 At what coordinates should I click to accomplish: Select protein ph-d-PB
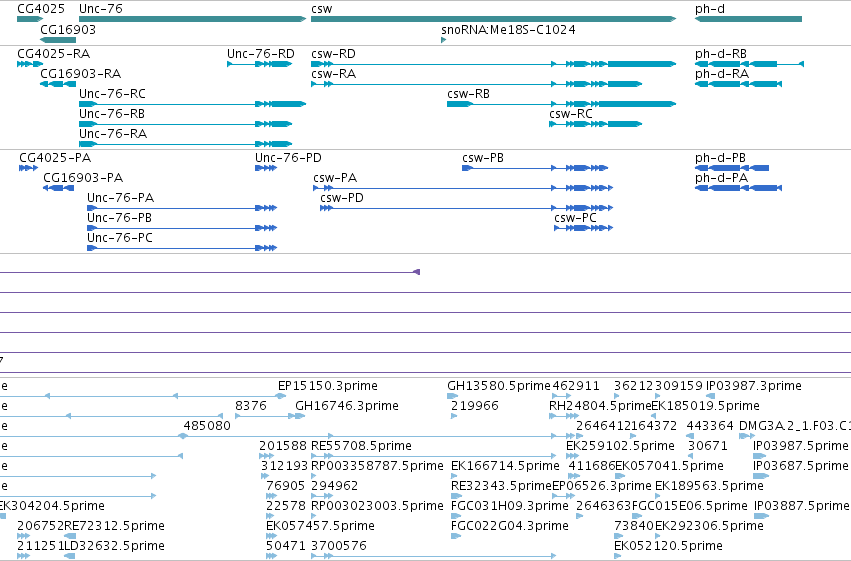(732, 168)
